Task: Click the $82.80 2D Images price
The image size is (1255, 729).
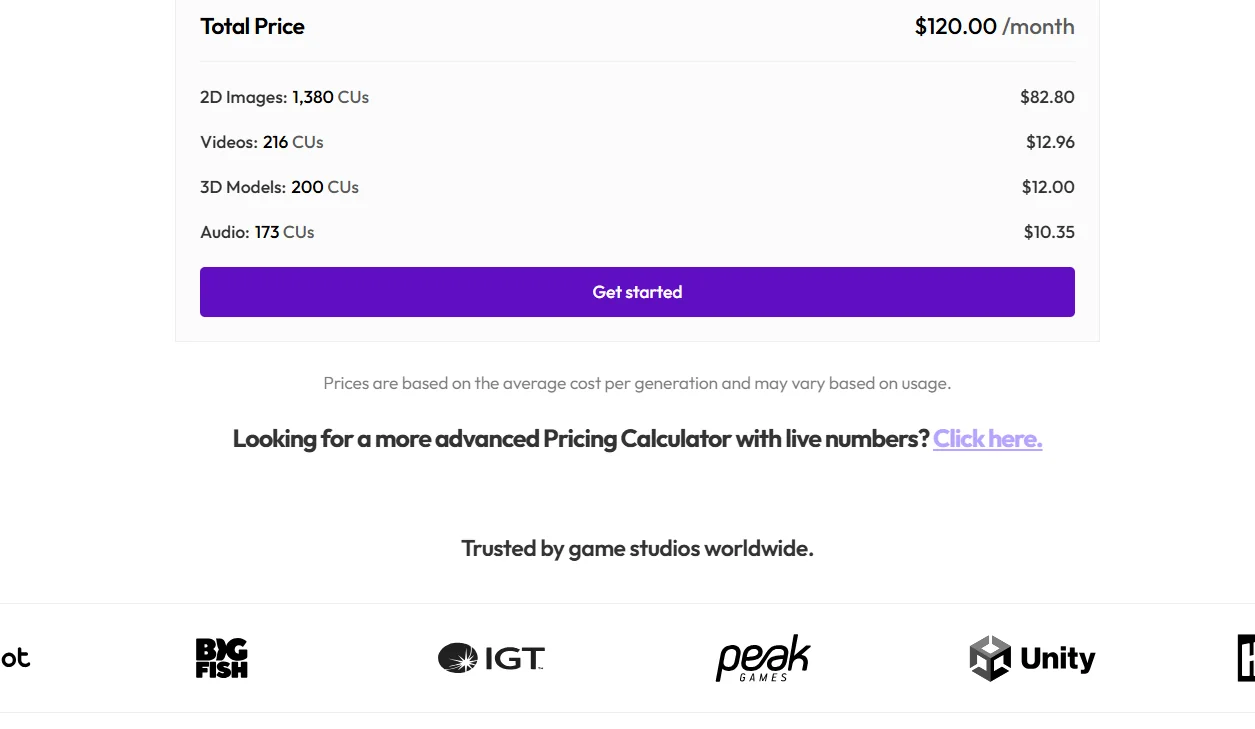Action: click(1047, 97)
